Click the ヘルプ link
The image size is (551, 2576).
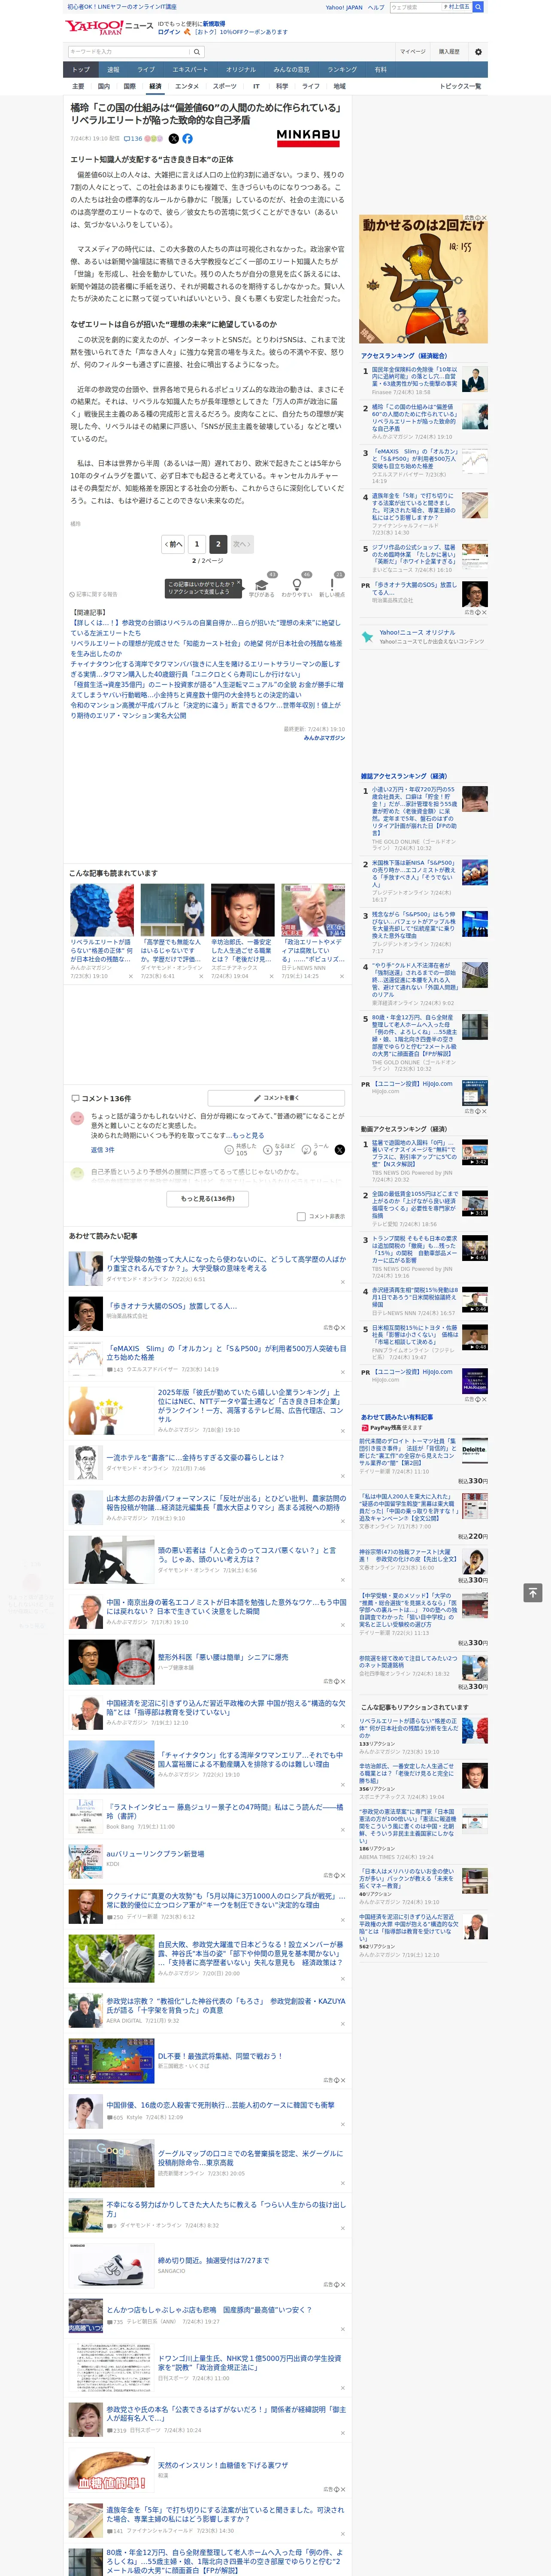[x=376, y=7]
